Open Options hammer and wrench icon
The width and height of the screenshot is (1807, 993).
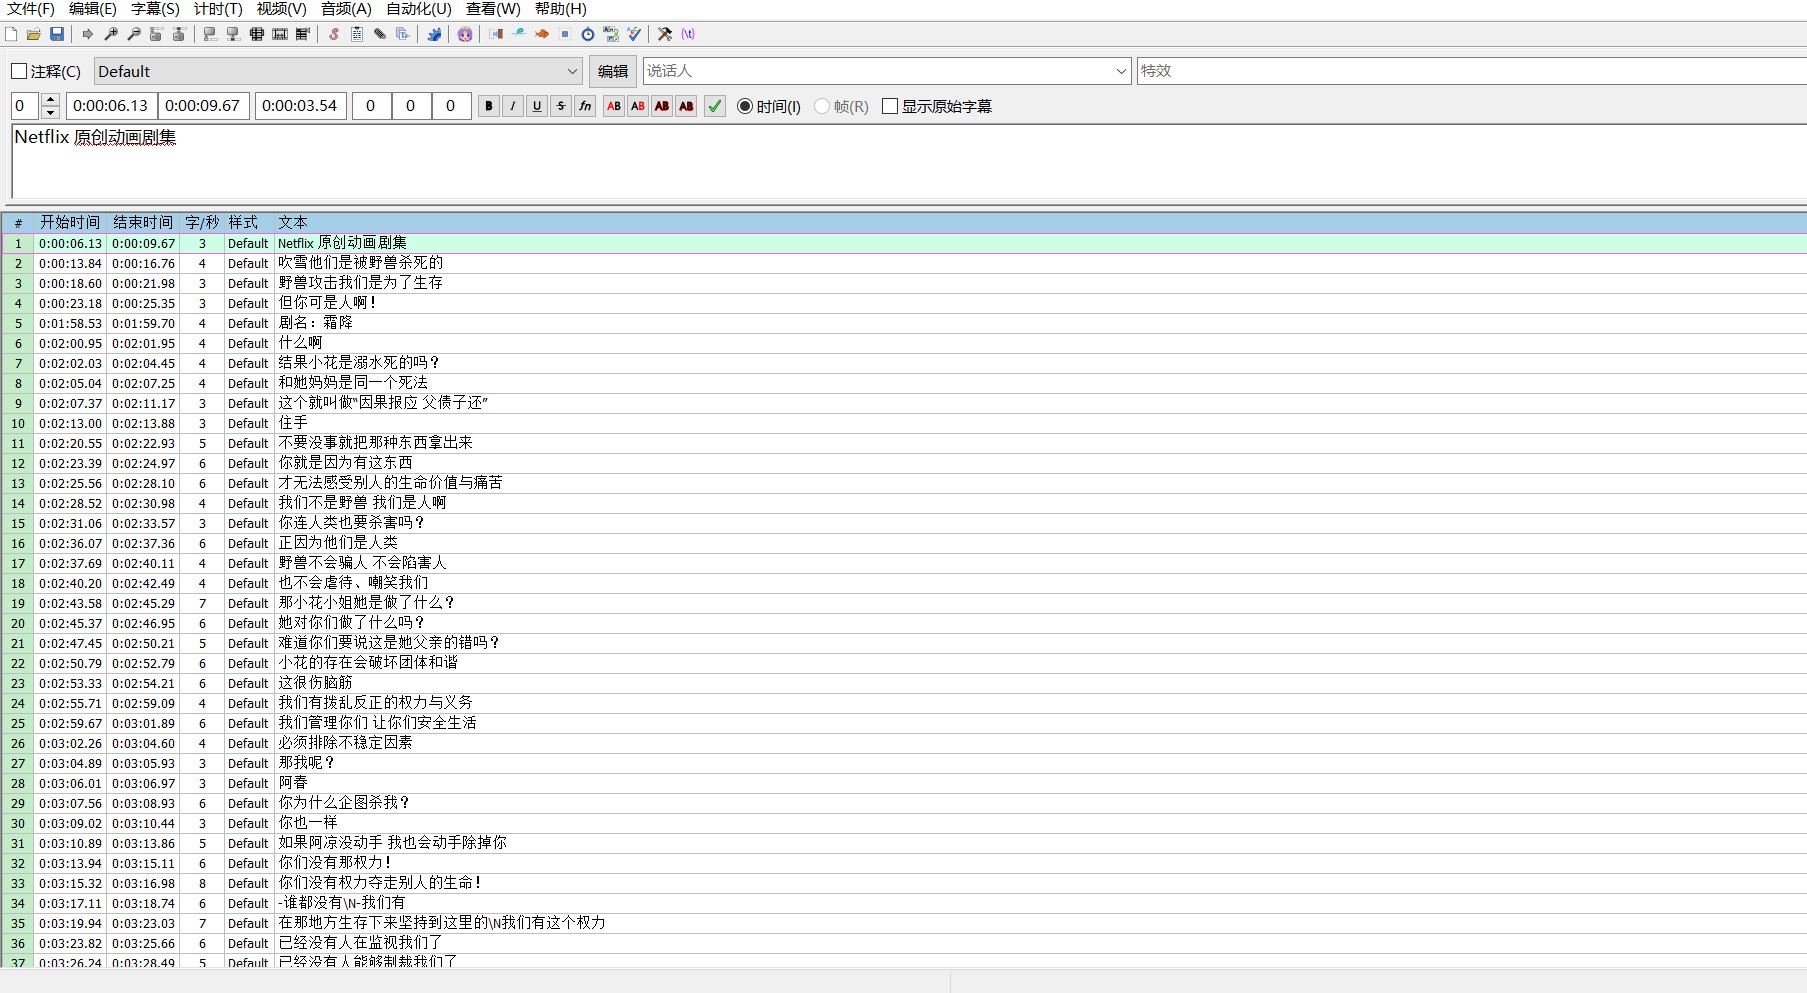[665, 34]
